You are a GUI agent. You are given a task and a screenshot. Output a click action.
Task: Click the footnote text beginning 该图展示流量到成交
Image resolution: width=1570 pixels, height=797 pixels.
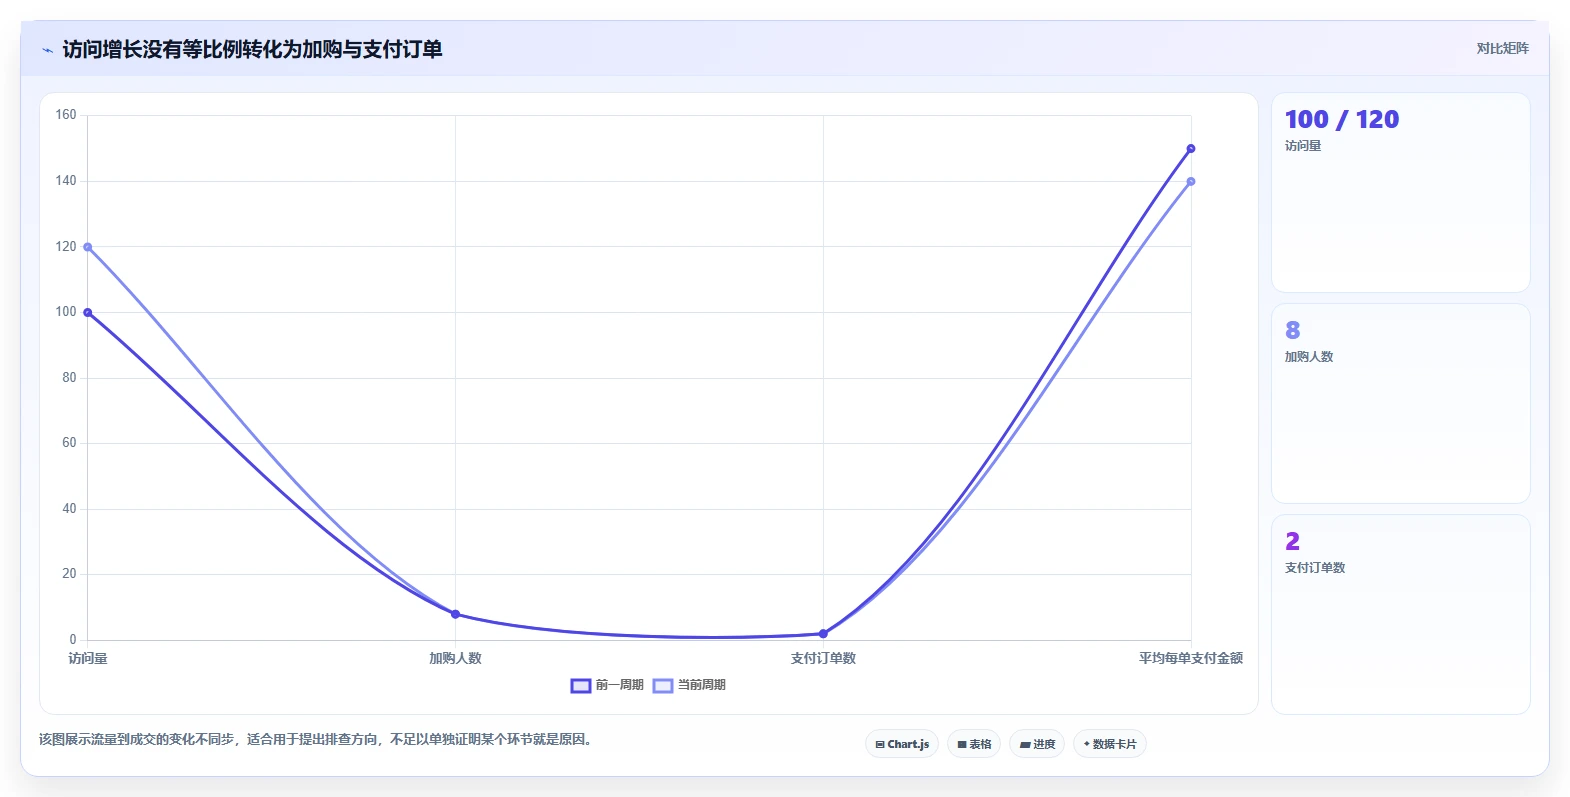[x=315, y=740]
